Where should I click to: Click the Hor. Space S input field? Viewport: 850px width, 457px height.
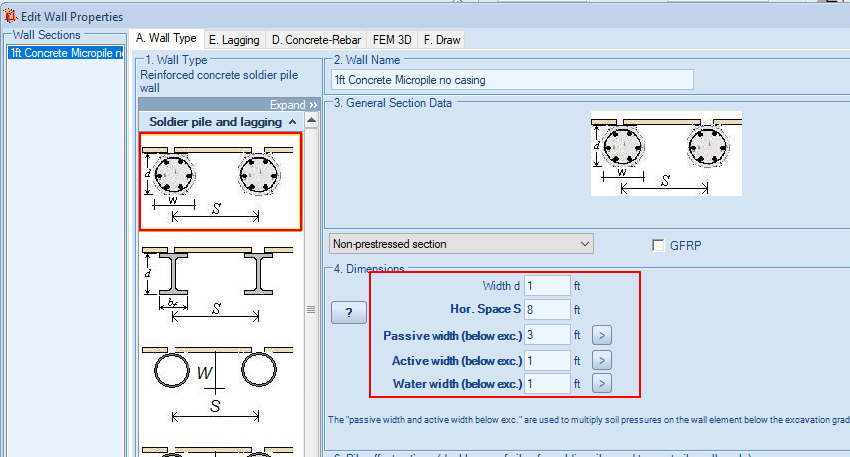coord(547,310)
